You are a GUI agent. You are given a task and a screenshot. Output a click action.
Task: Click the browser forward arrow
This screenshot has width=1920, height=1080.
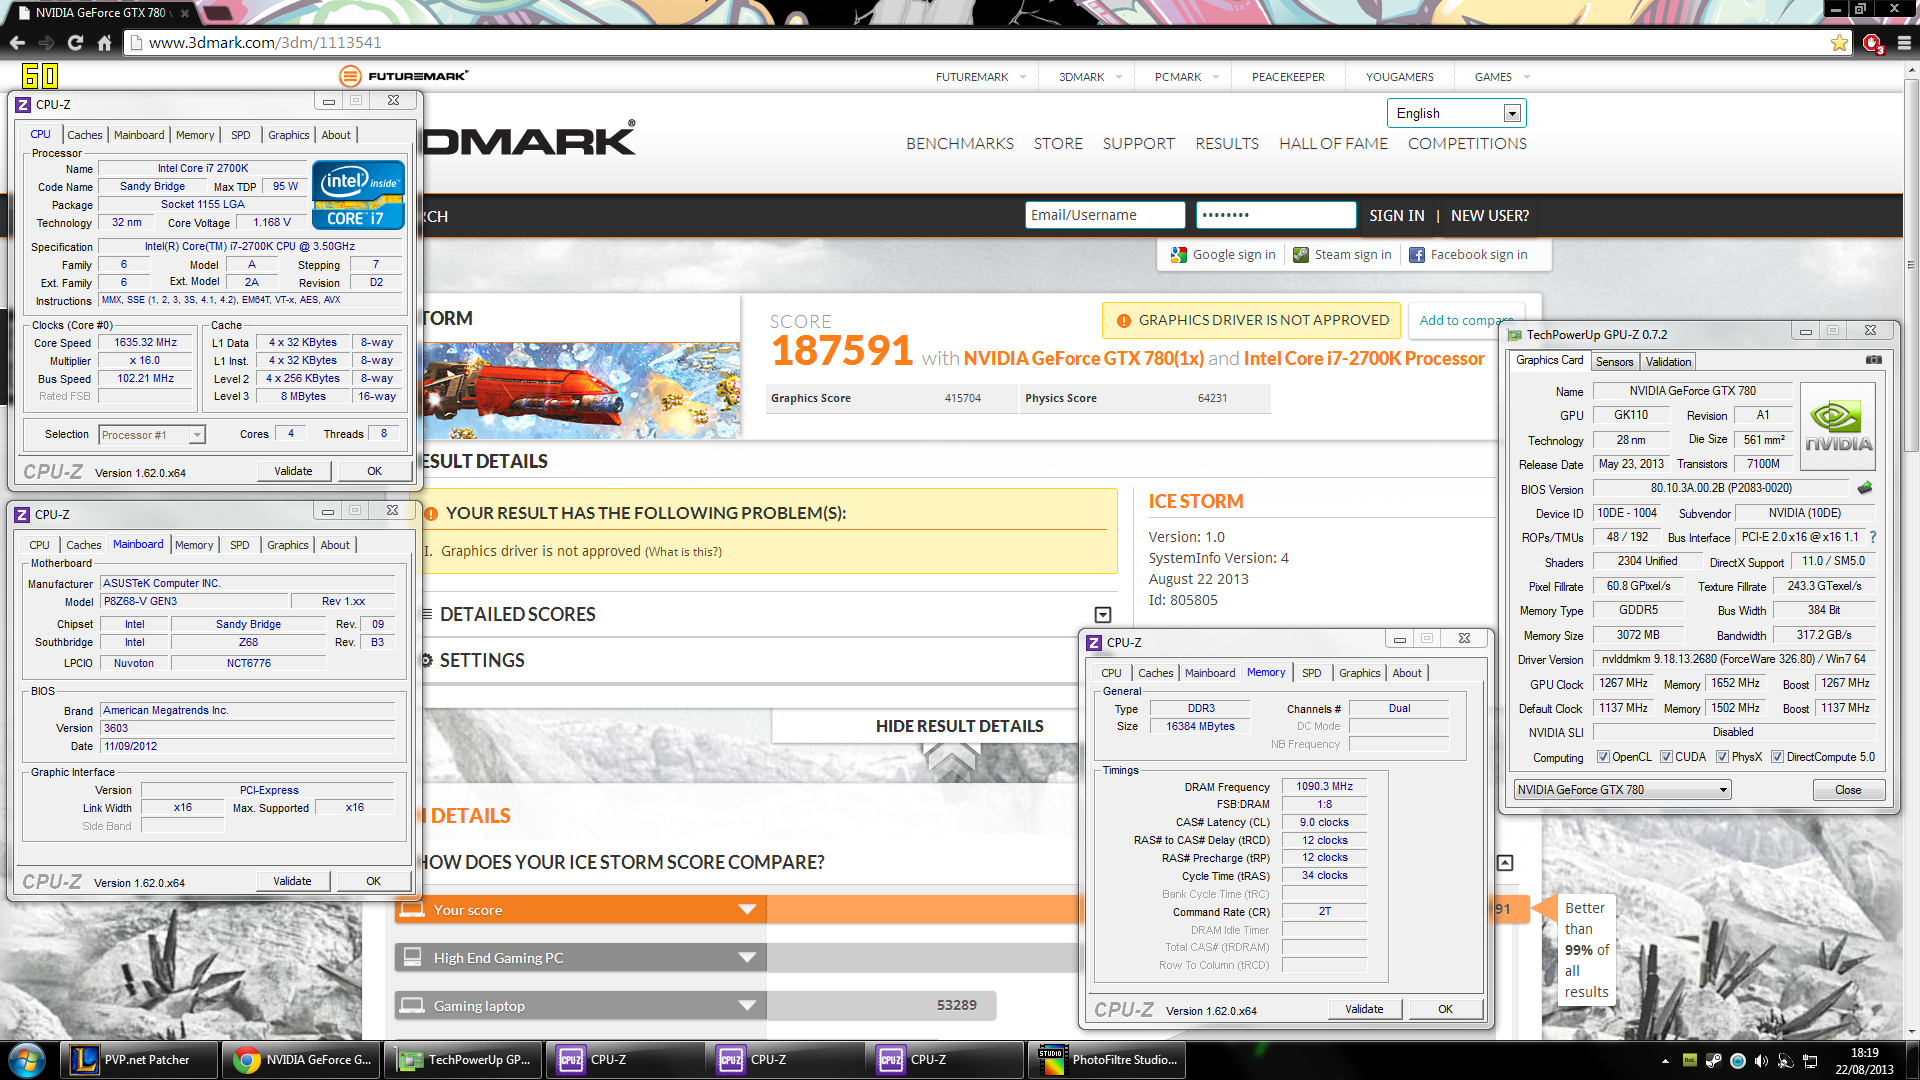pos(46,43)
